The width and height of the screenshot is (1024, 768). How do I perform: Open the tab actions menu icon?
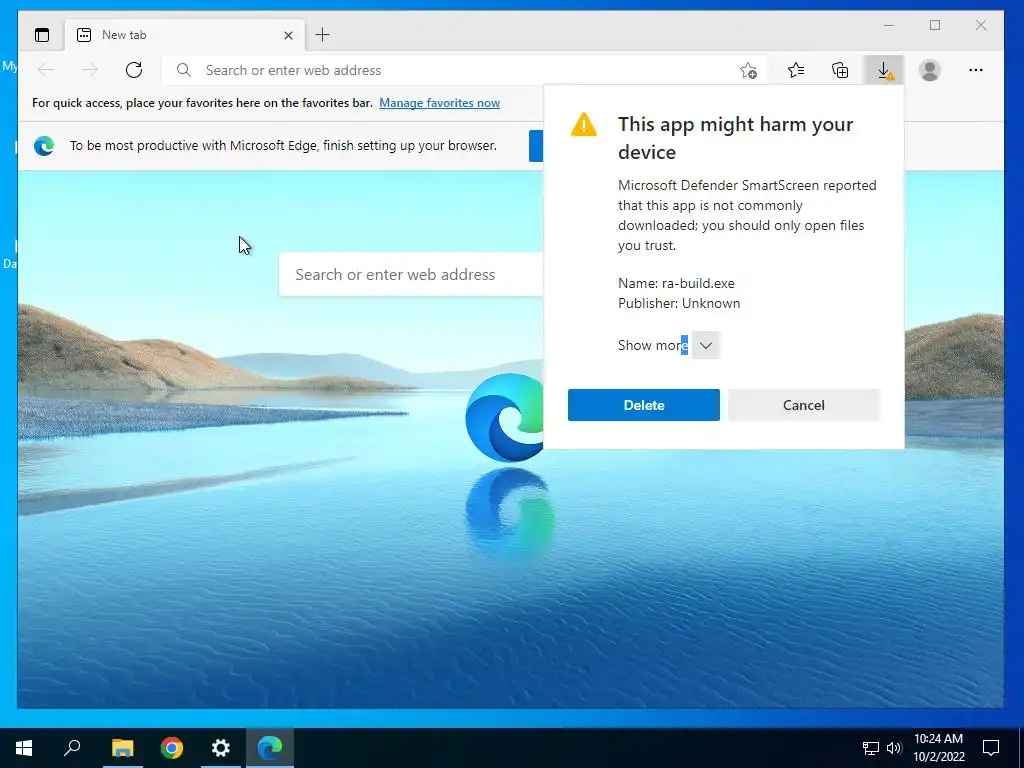[42, 35]
